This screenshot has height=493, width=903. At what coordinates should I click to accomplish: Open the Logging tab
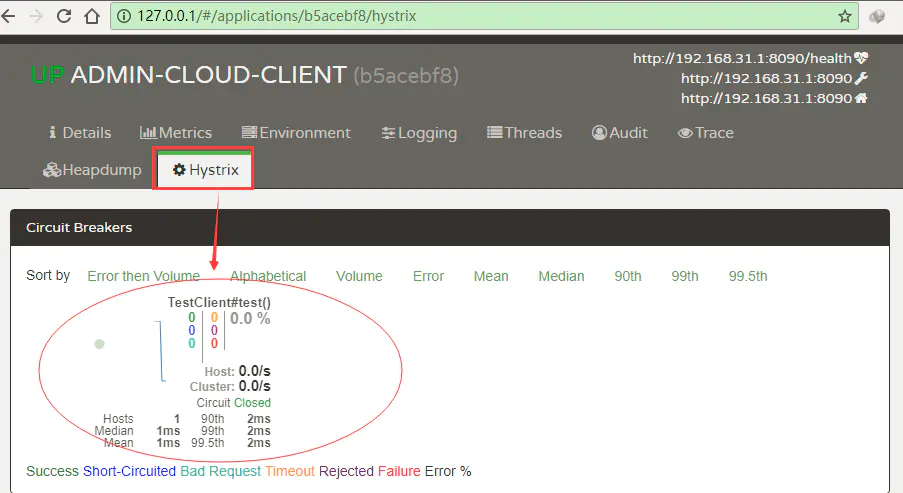coord(419,133)
